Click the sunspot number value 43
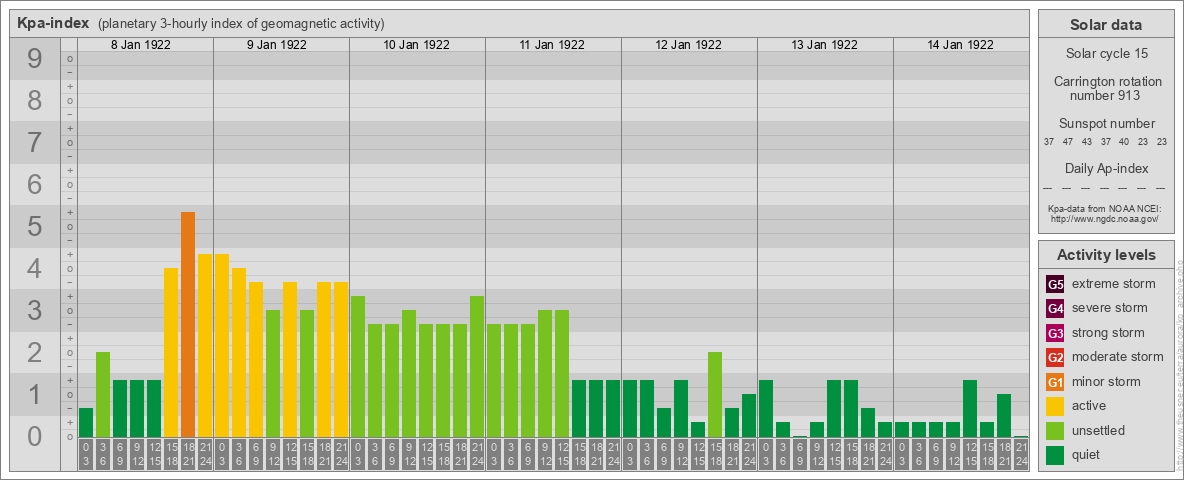 (x=1087, y=142)
